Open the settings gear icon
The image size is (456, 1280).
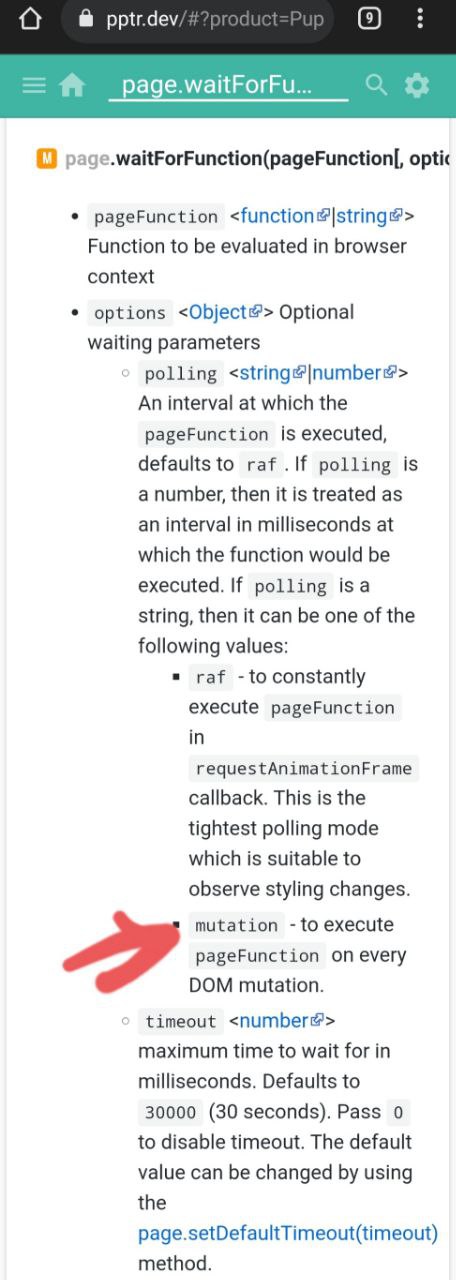click(x=416, y=86)
